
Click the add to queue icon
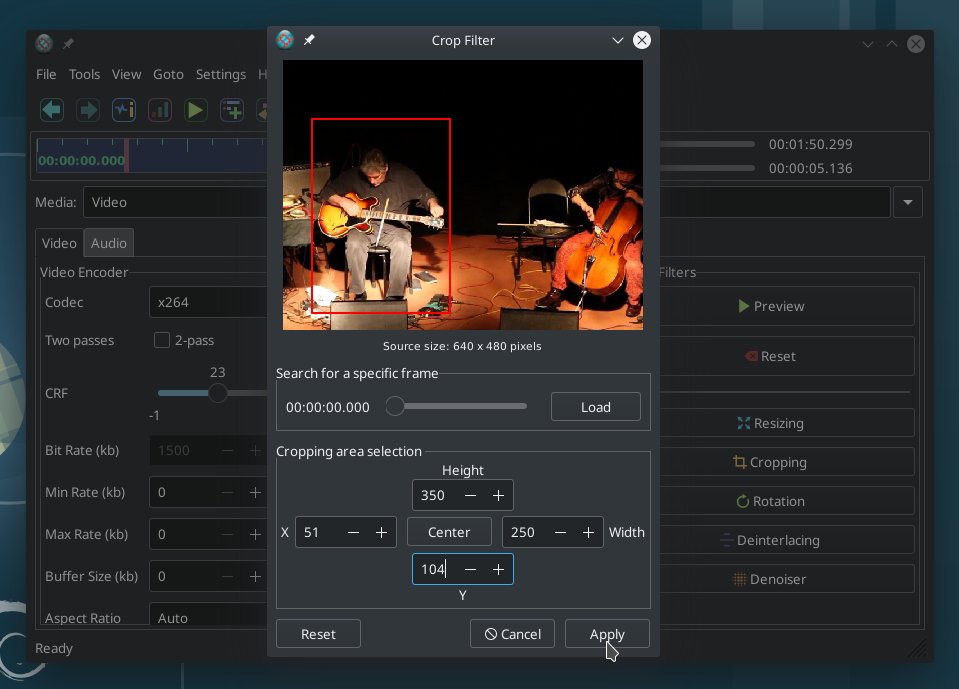232,111
